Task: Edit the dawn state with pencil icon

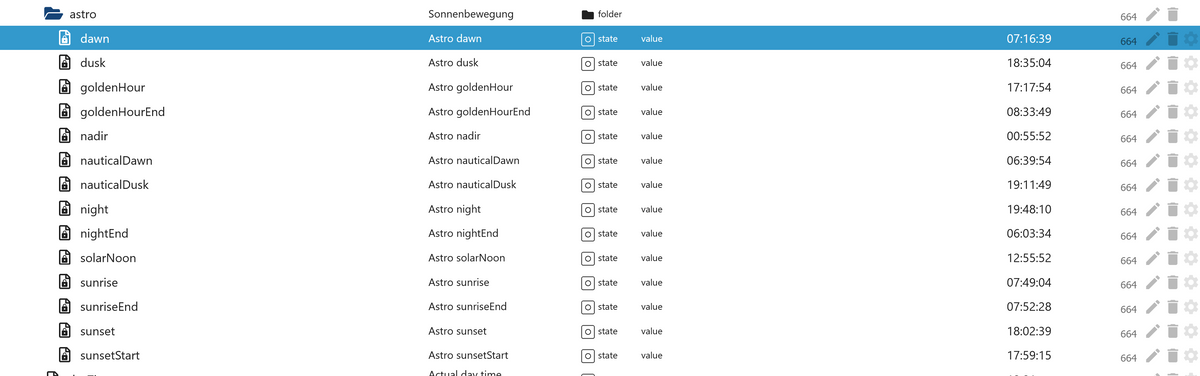Action: coord(1153,39)
